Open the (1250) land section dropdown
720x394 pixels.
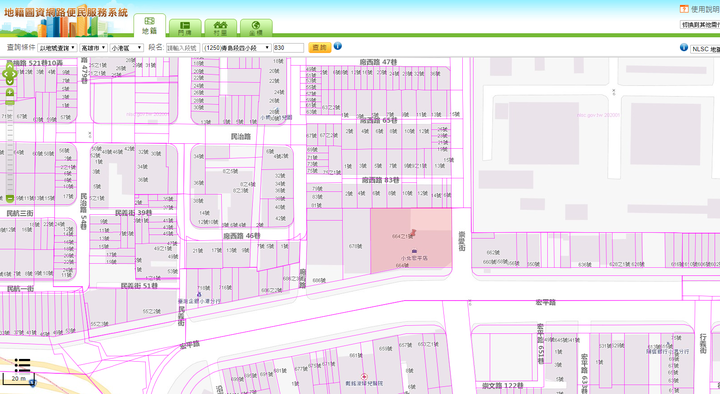237,48
